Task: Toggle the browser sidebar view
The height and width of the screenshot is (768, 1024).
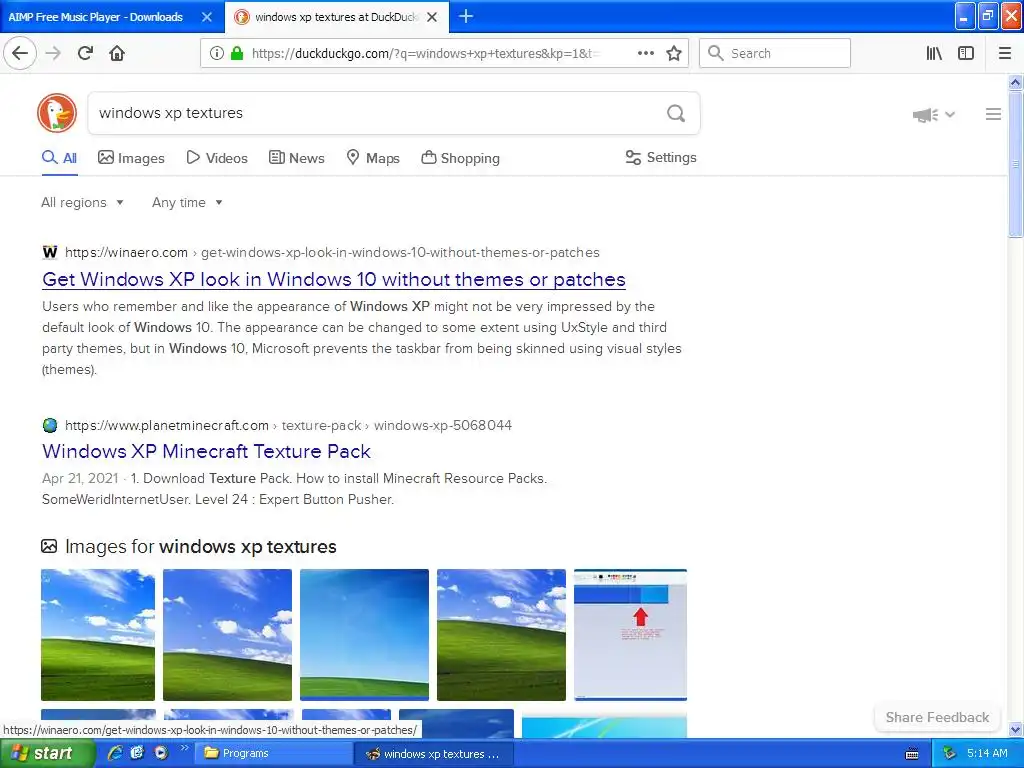Action: coord(966,53)
